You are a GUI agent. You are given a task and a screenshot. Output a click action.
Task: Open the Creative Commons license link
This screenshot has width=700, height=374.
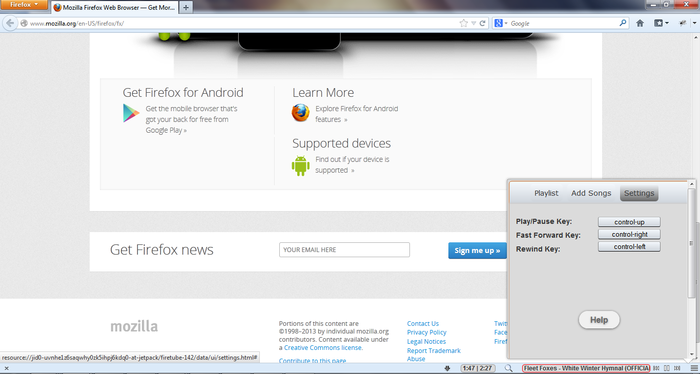[x=323, y=348]
